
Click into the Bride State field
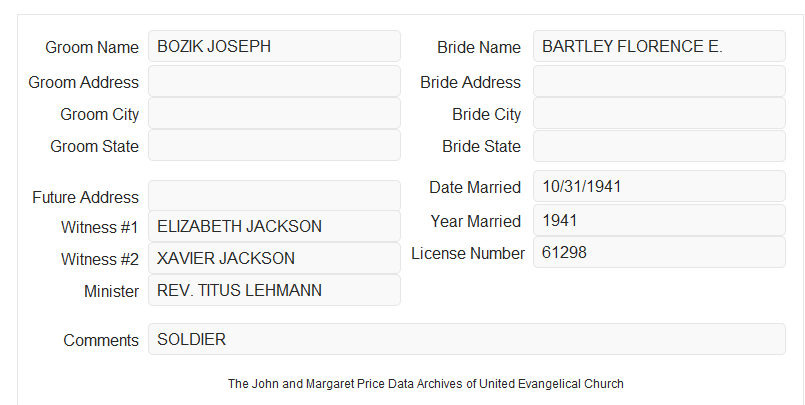[x=659, y=146]
